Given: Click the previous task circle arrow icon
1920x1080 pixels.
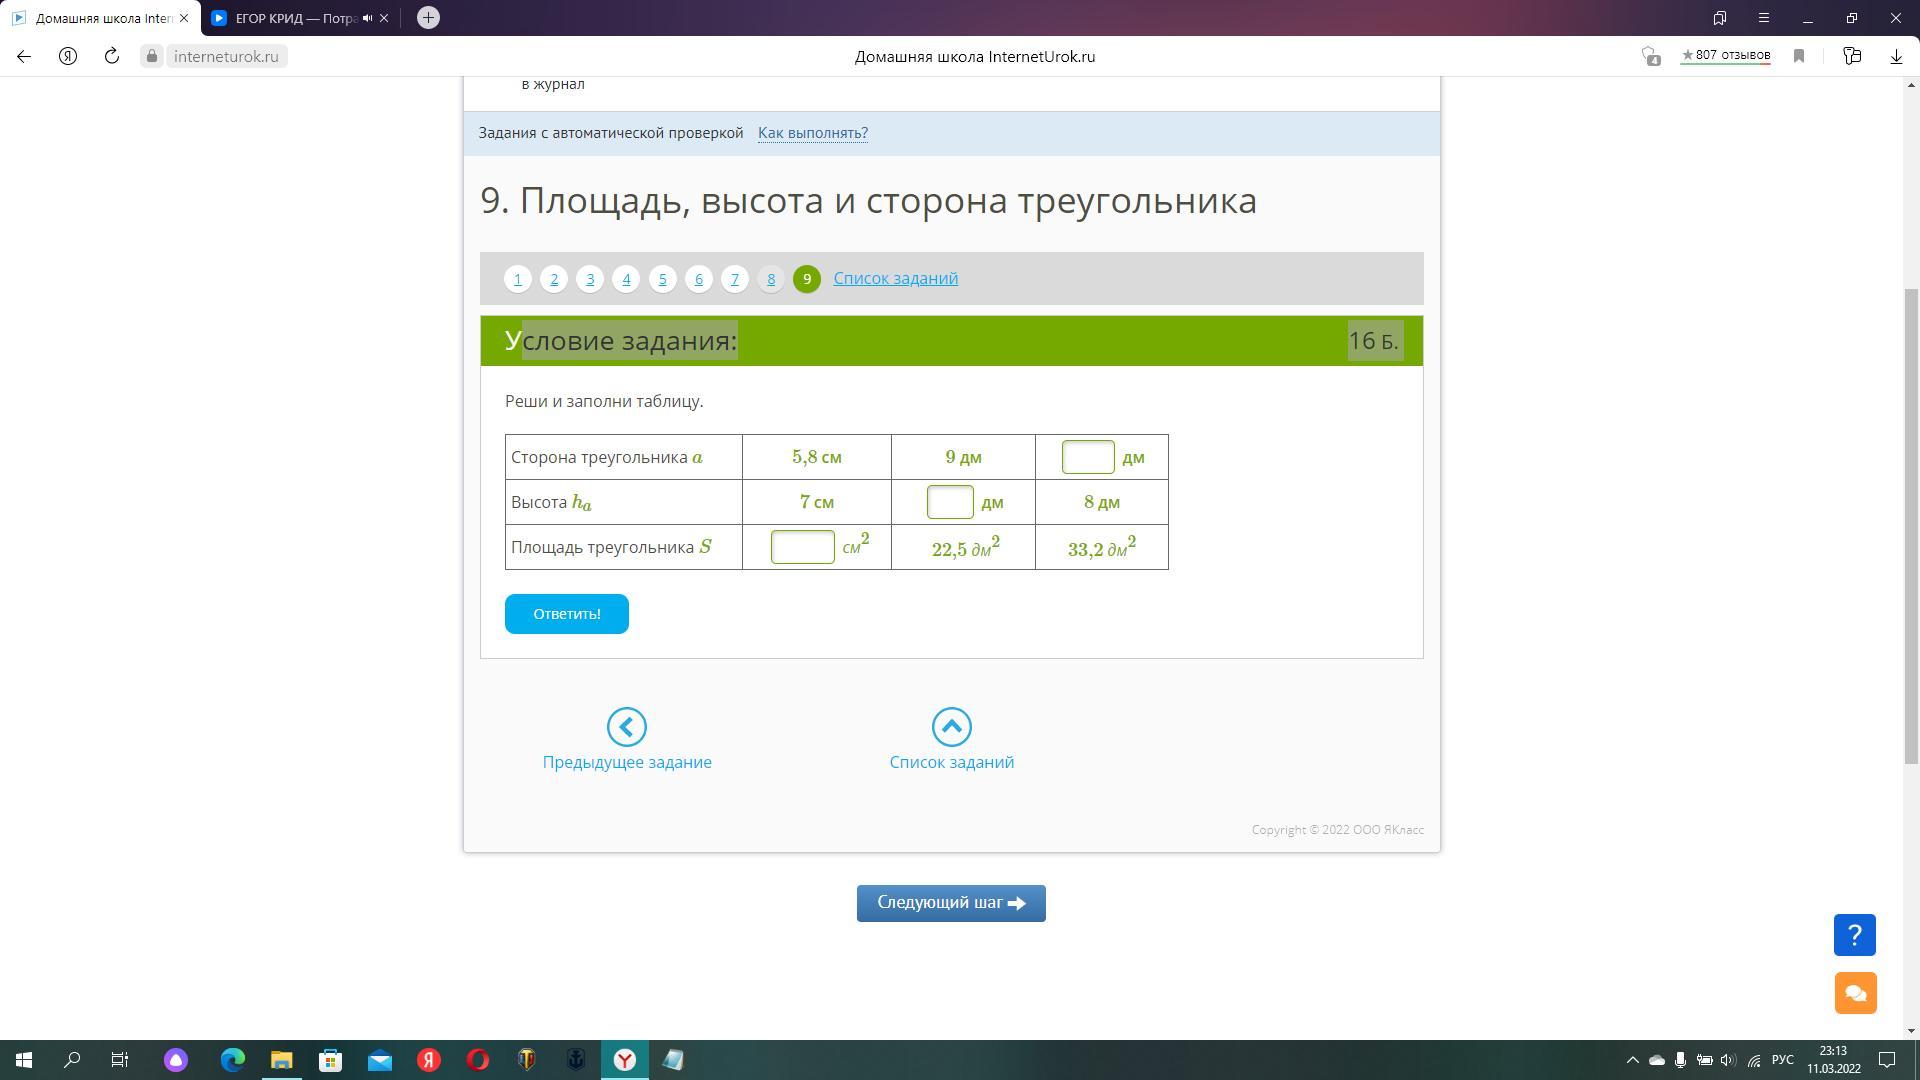Looking at the screenshot, I should coord(627,727).
